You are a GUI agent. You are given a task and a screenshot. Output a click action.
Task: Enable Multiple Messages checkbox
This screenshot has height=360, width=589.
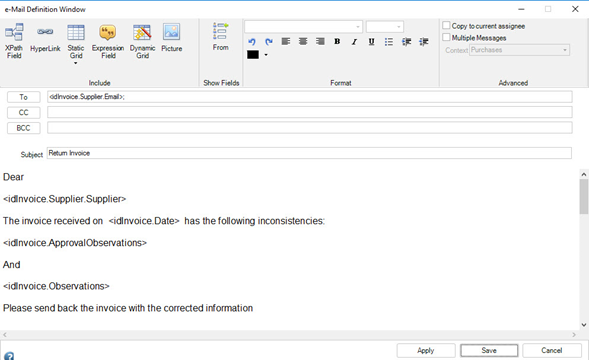coord(446,37)
